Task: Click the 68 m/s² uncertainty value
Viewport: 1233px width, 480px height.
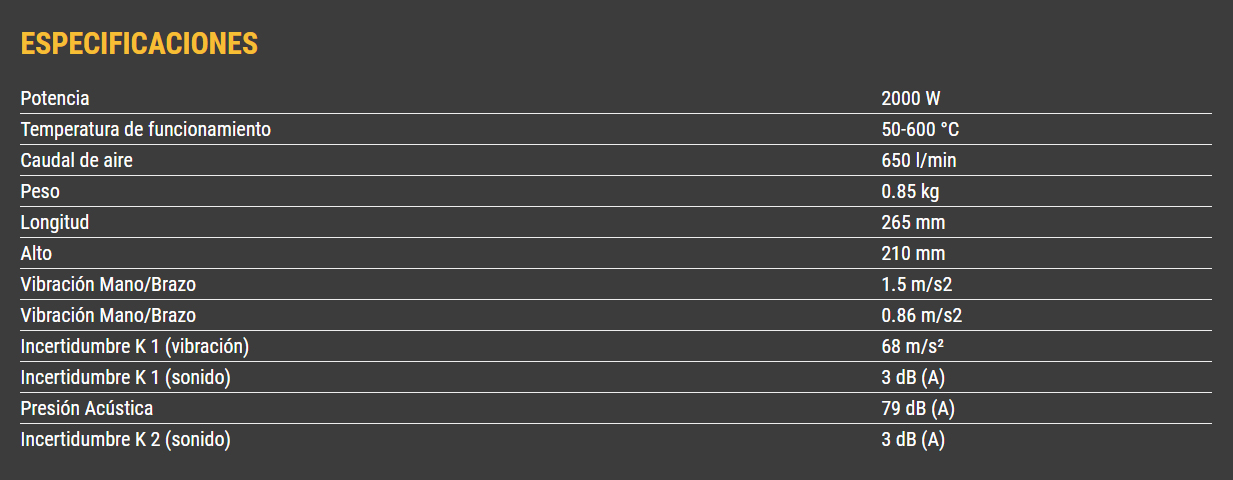Action: [x=913, y=347]
